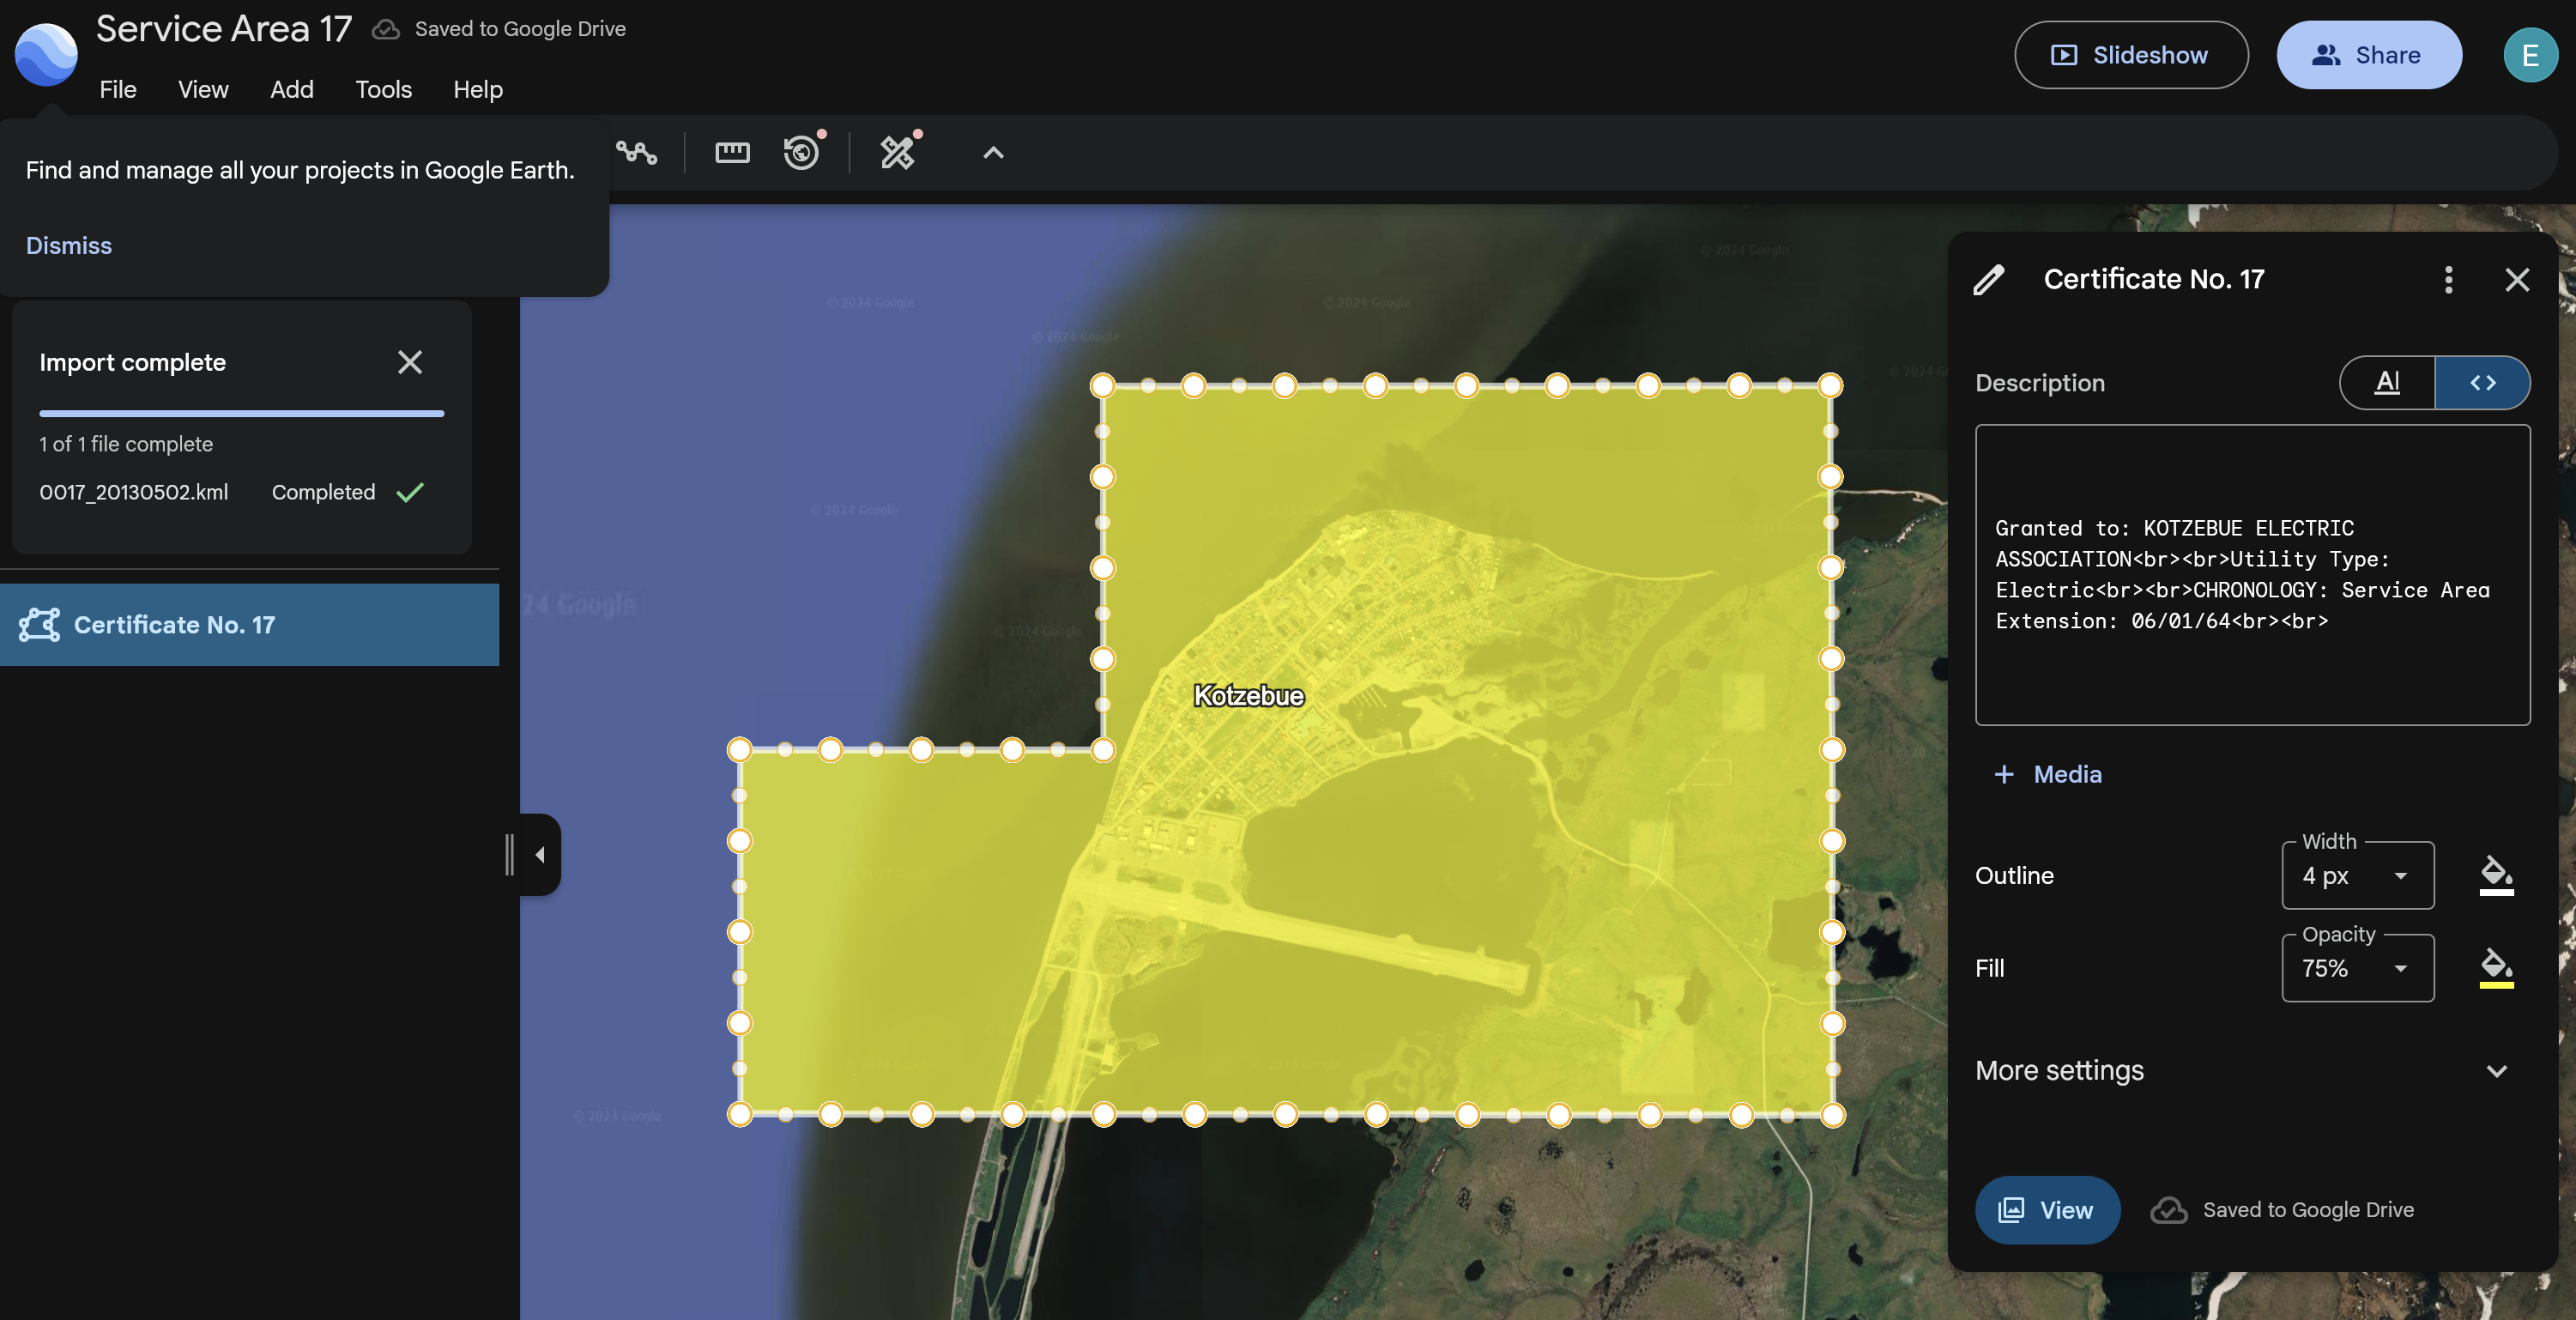The image size is (2576, 1320).
Task: Pick the yellow fill color swatch
Action: tap(2497, 968)
